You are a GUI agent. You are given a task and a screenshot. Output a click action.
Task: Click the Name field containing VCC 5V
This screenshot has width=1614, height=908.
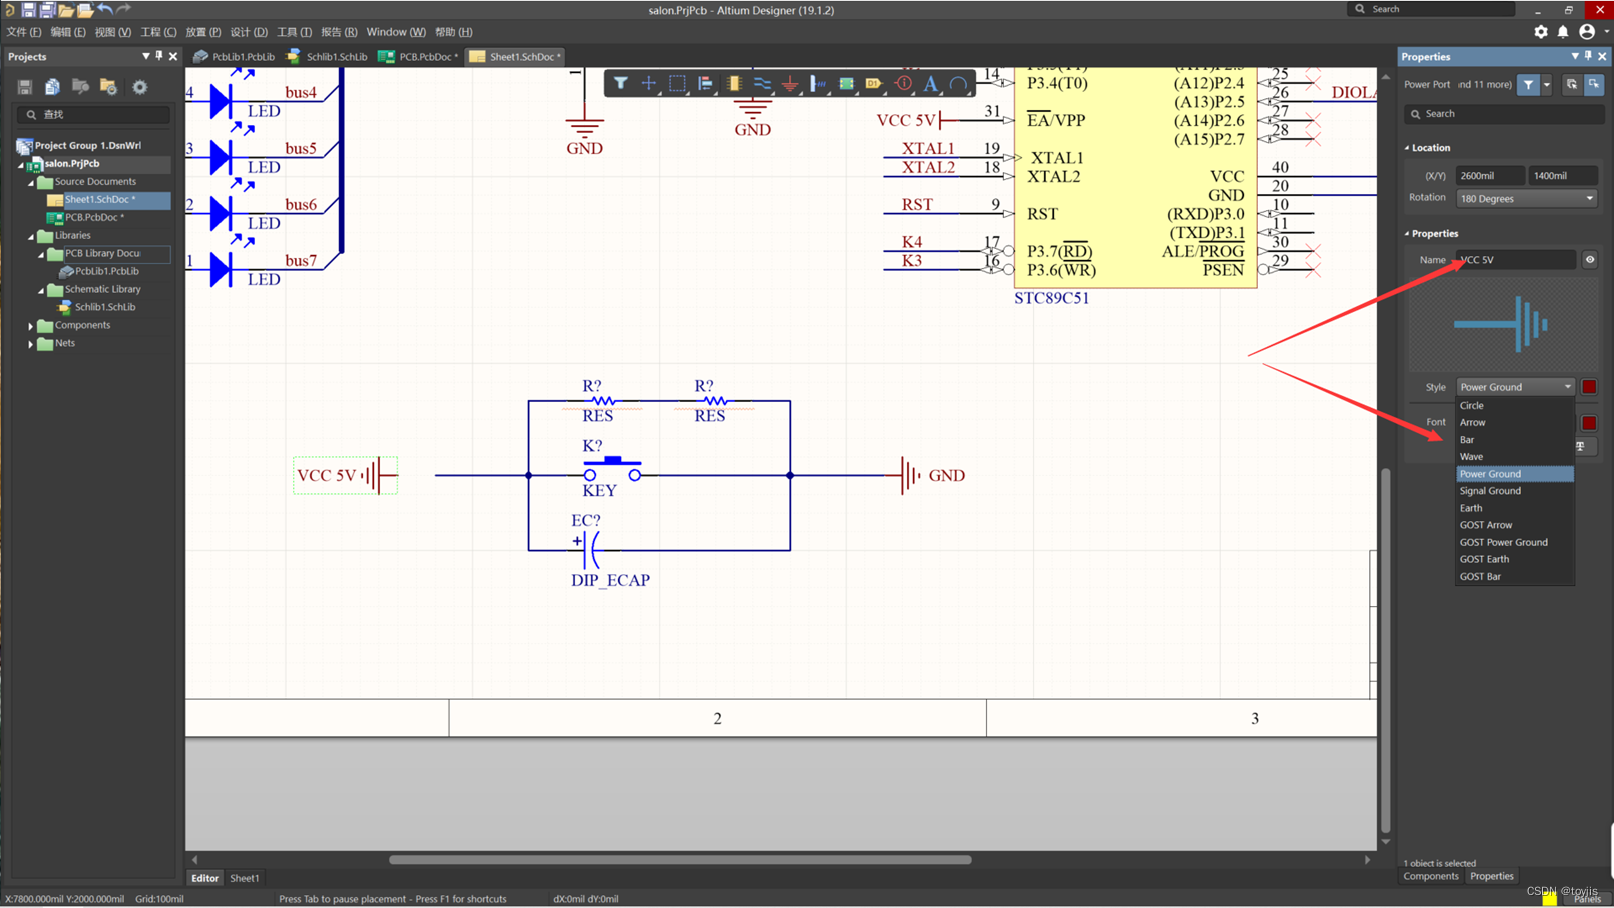pos(1515,260)
